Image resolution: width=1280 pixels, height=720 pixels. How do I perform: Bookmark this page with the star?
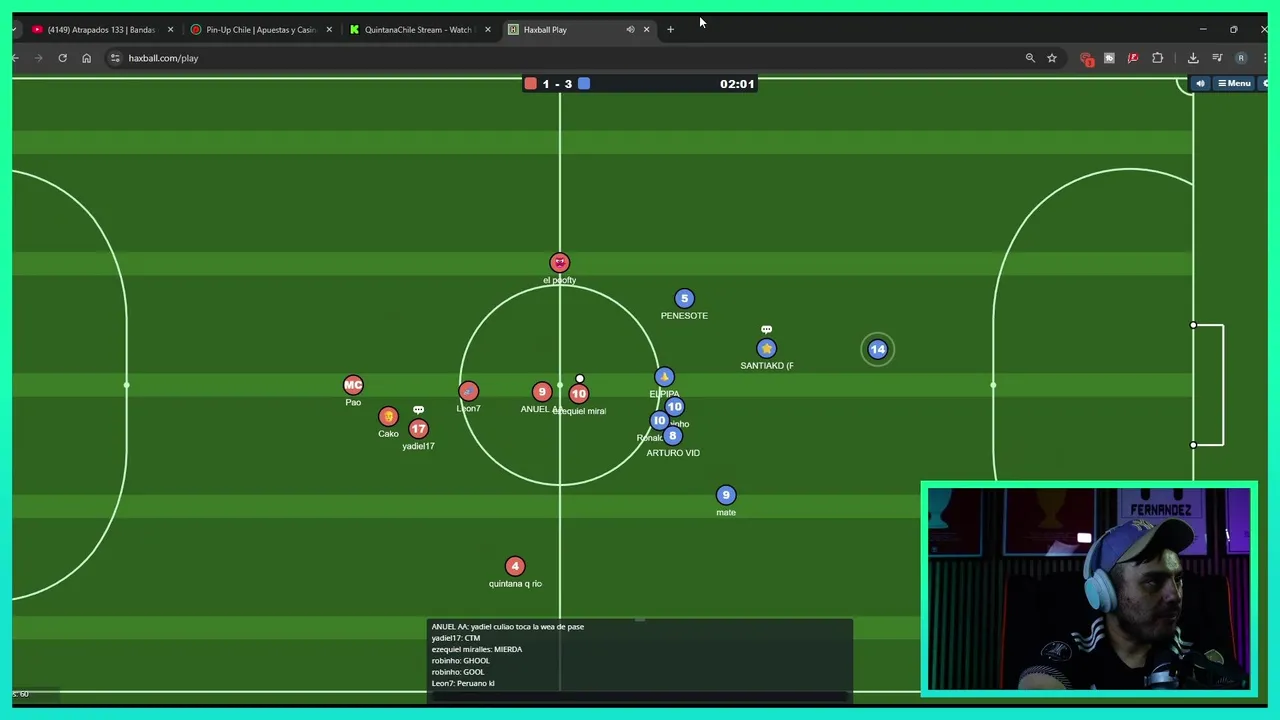point(1052,58)
